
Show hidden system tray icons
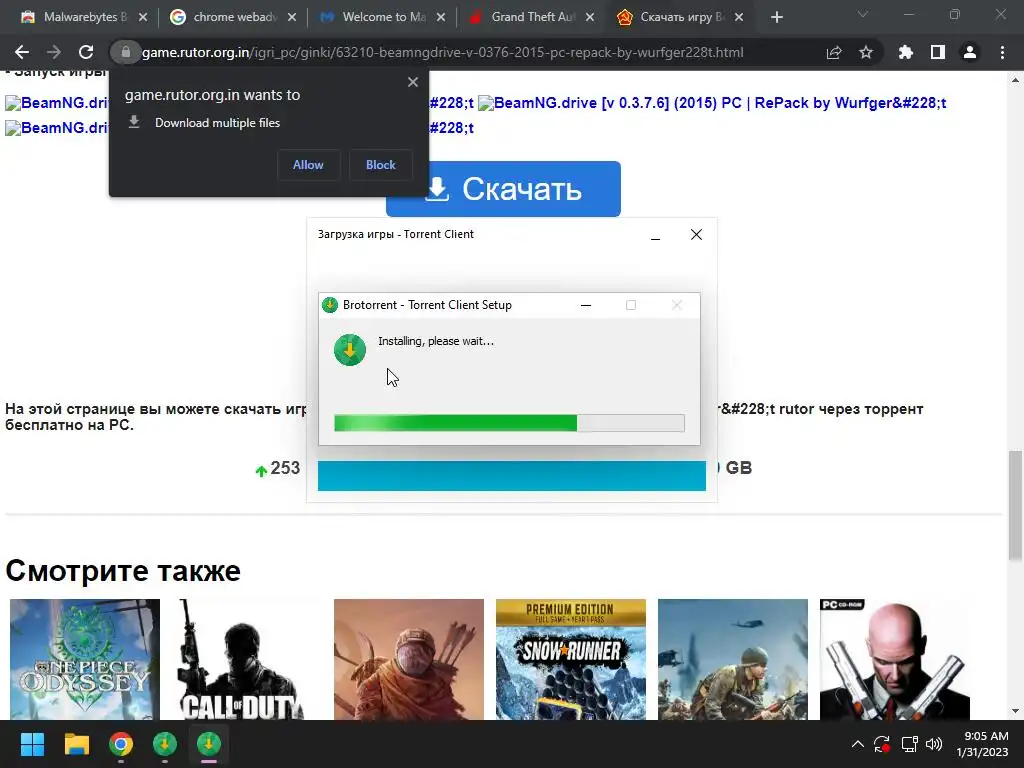[857, 744]
